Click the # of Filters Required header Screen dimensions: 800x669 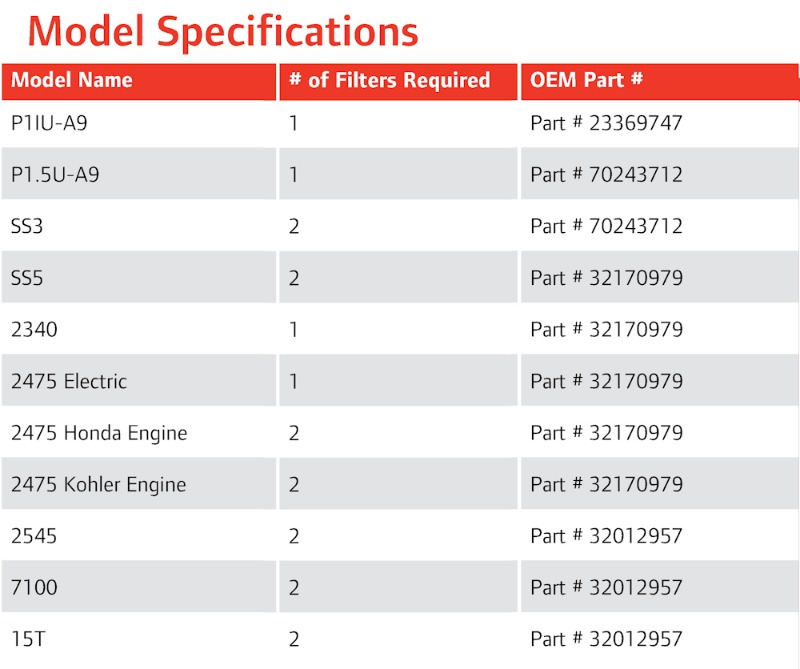tap(389, 81)
